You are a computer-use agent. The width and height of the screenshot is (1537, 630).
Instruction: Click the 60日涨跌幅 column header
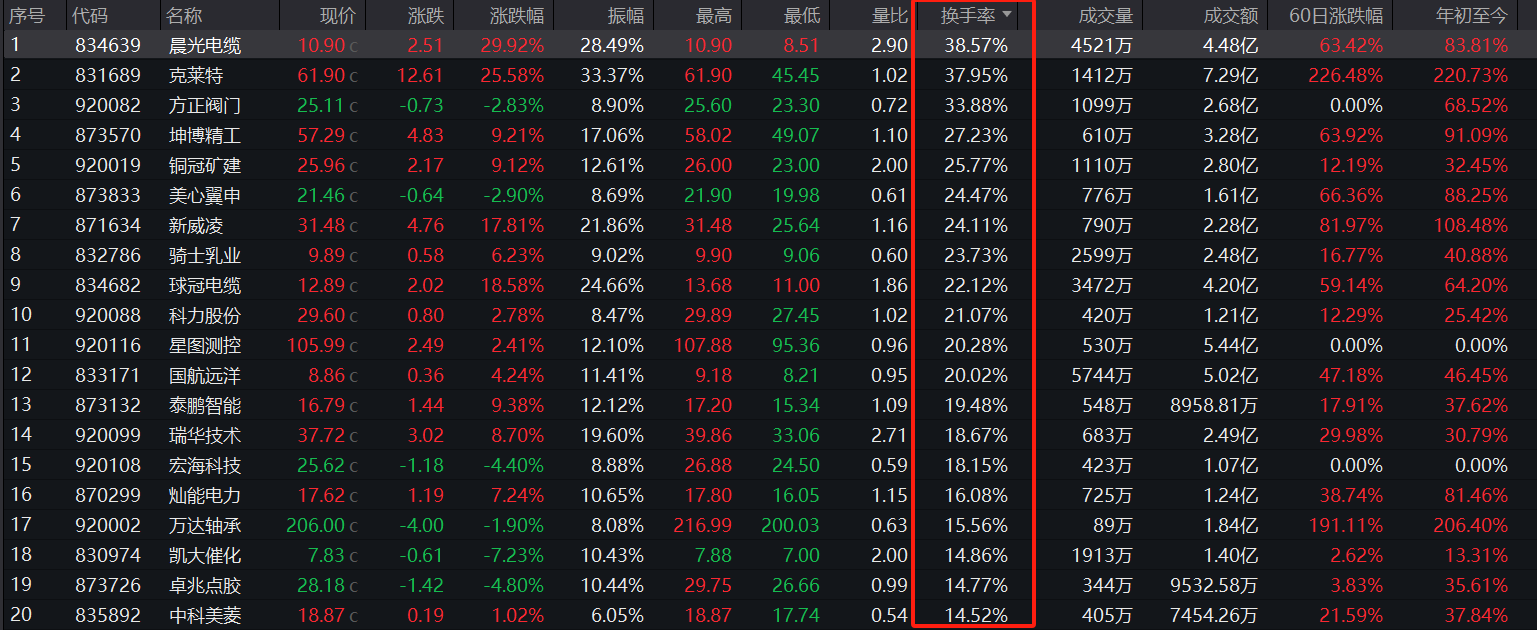(1335, 15)
